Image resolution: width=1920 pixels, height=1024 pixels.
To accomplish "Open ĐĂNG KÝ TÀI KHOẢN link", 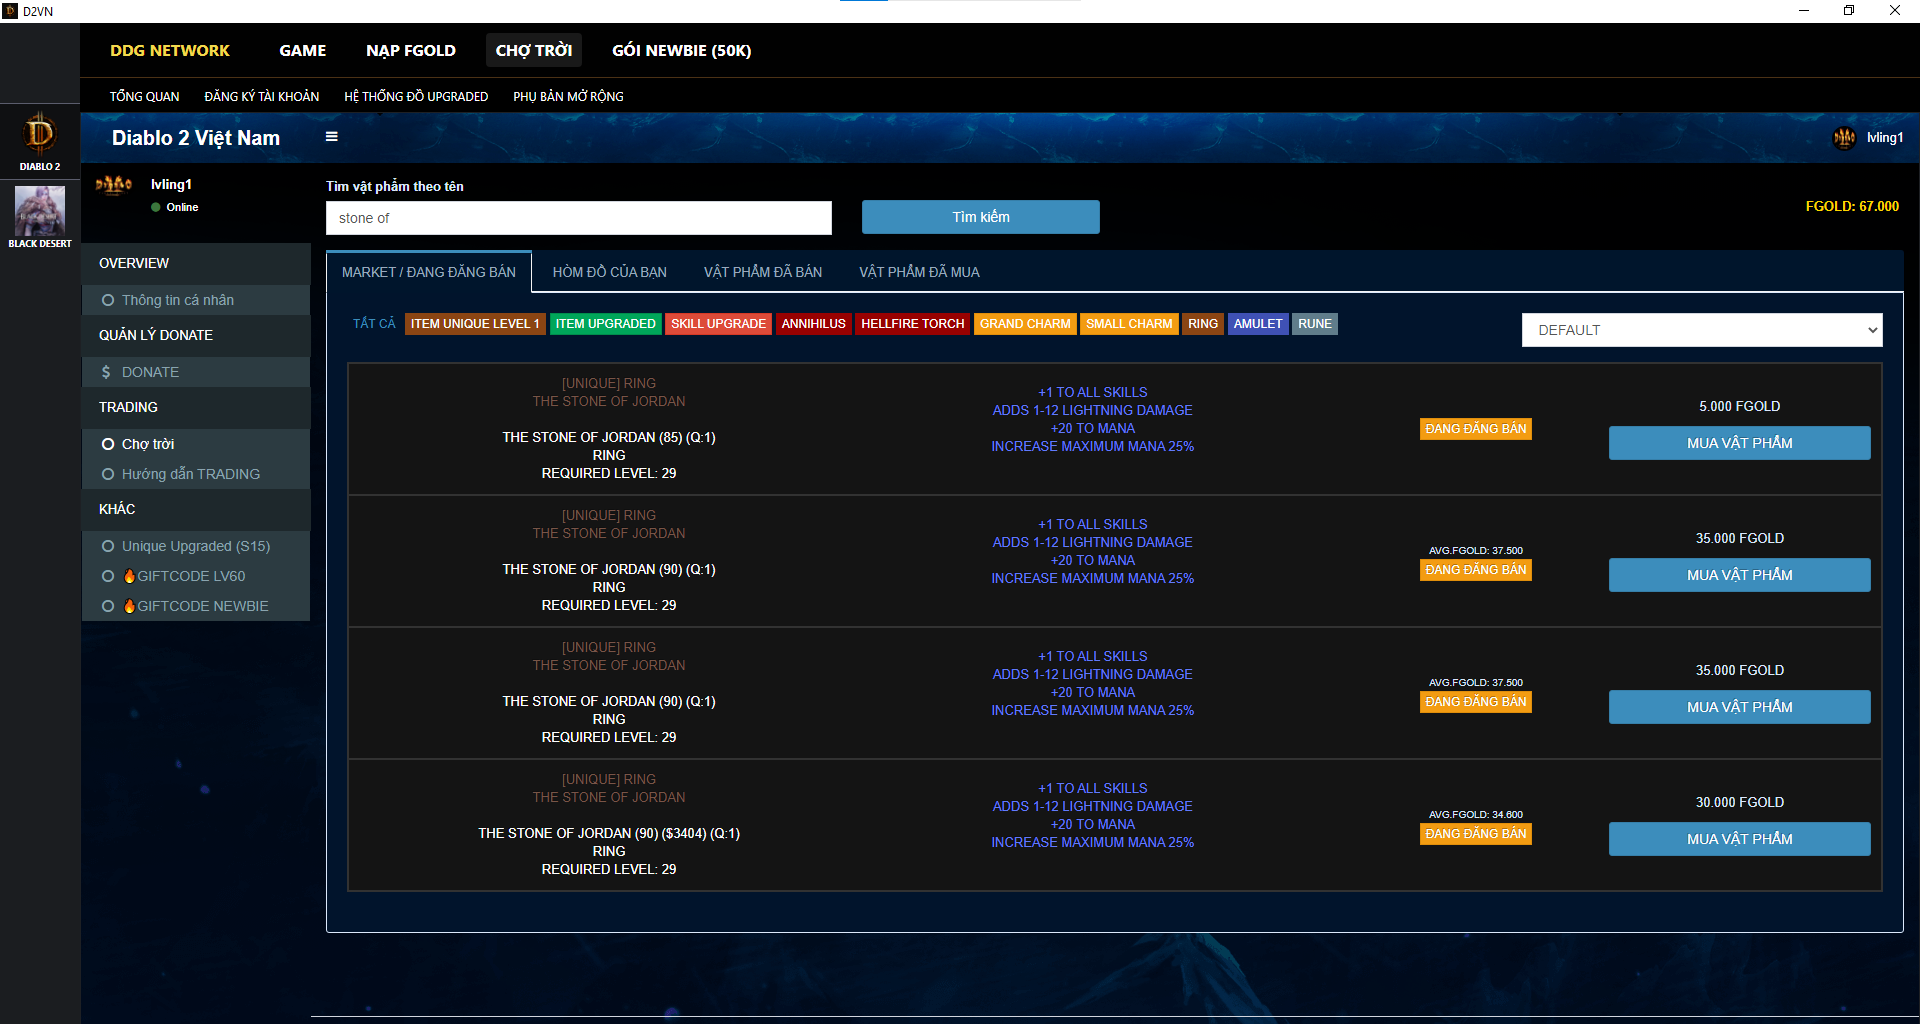I will (x=262, y=97).
